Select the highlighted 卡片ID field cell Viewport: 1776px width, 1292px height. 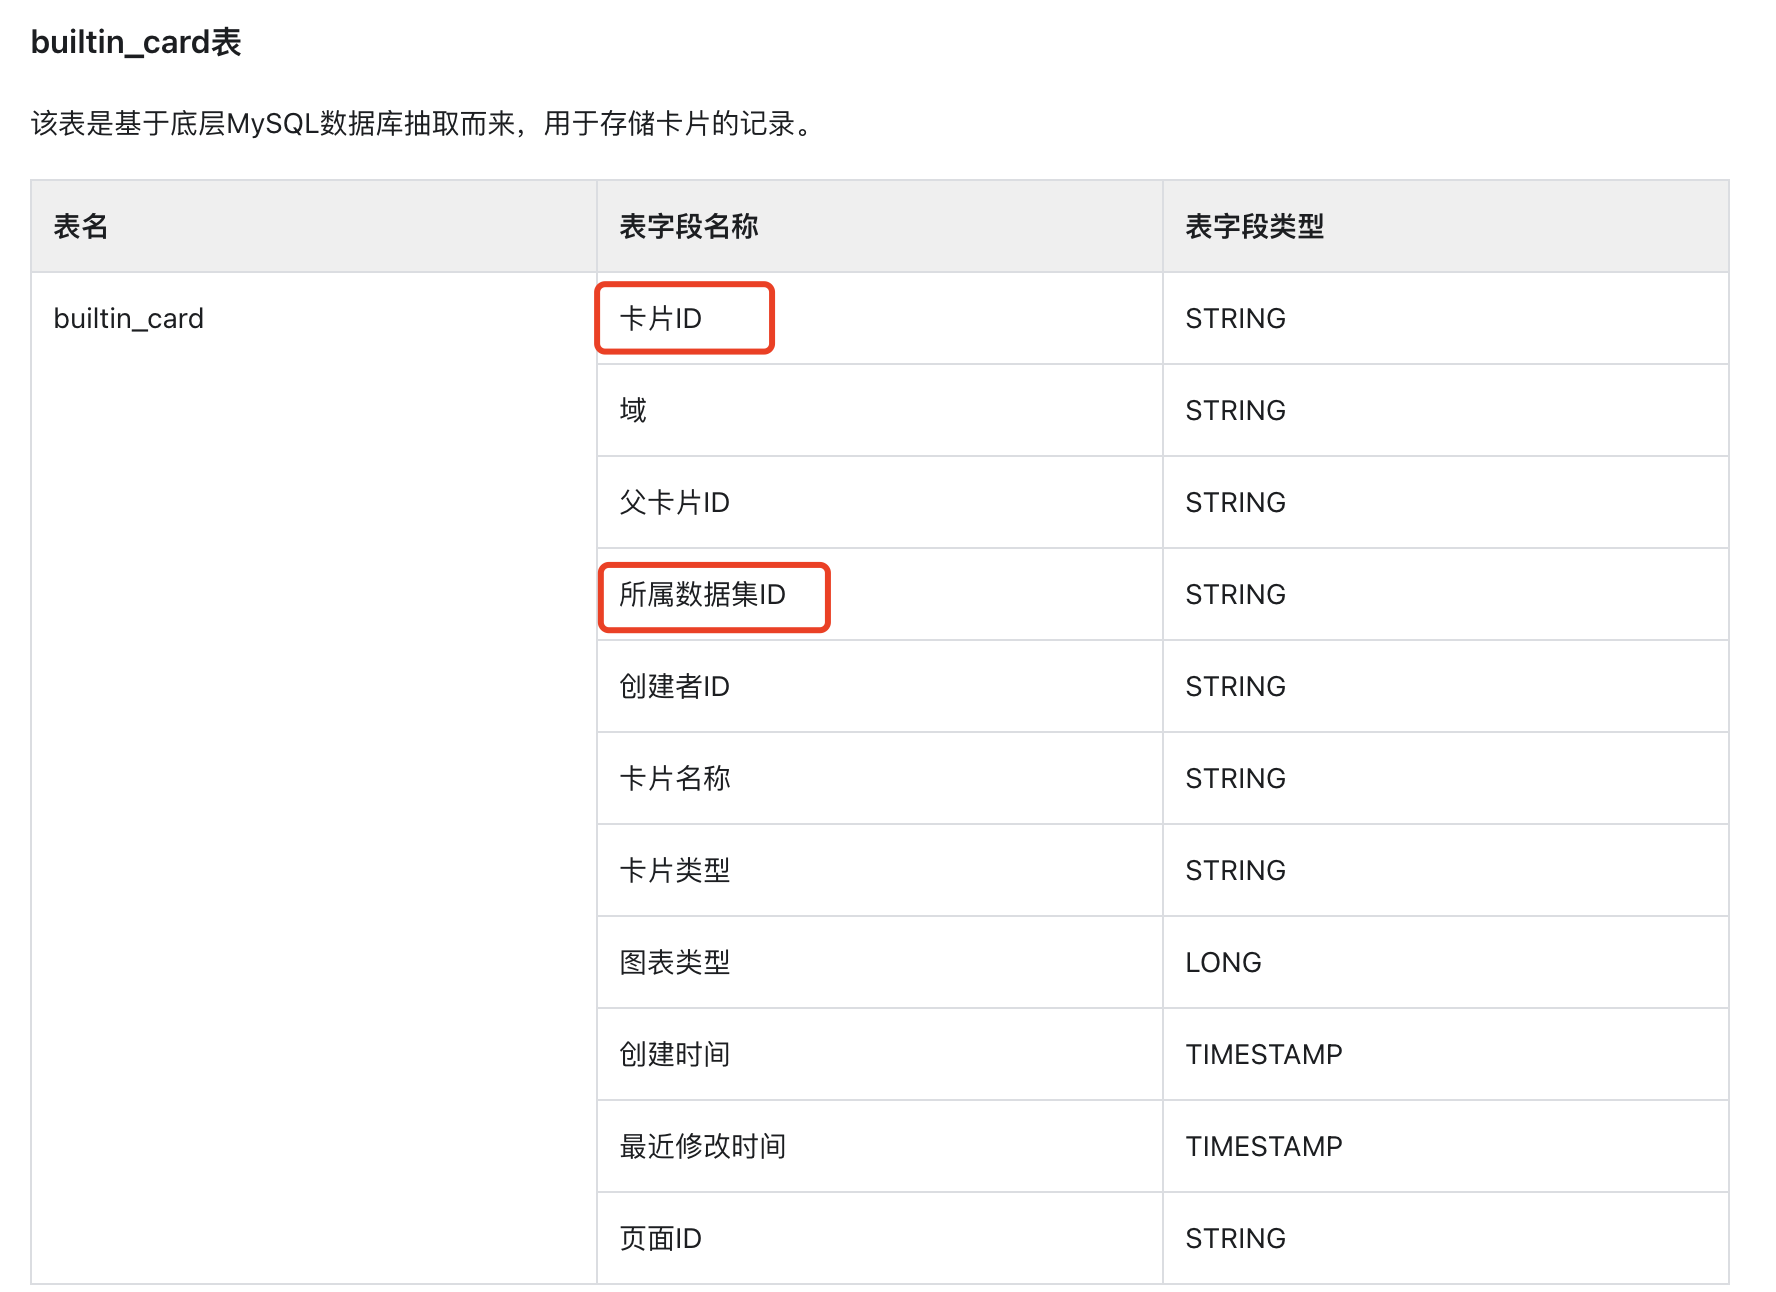pos(684,318)
